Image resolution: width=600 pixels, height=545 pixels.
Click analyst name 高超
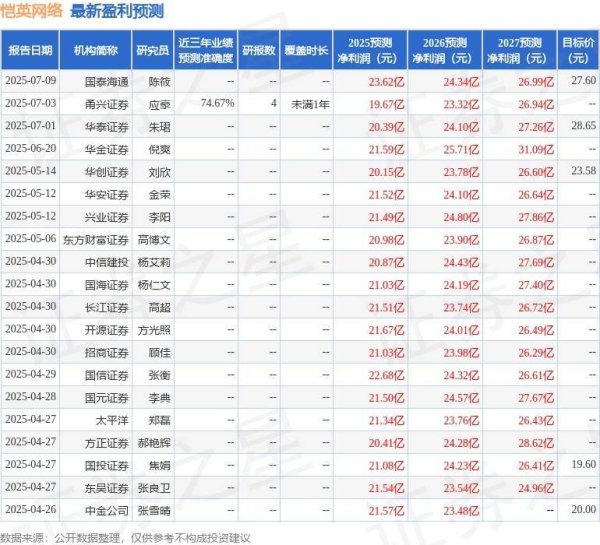coord(159,307)
